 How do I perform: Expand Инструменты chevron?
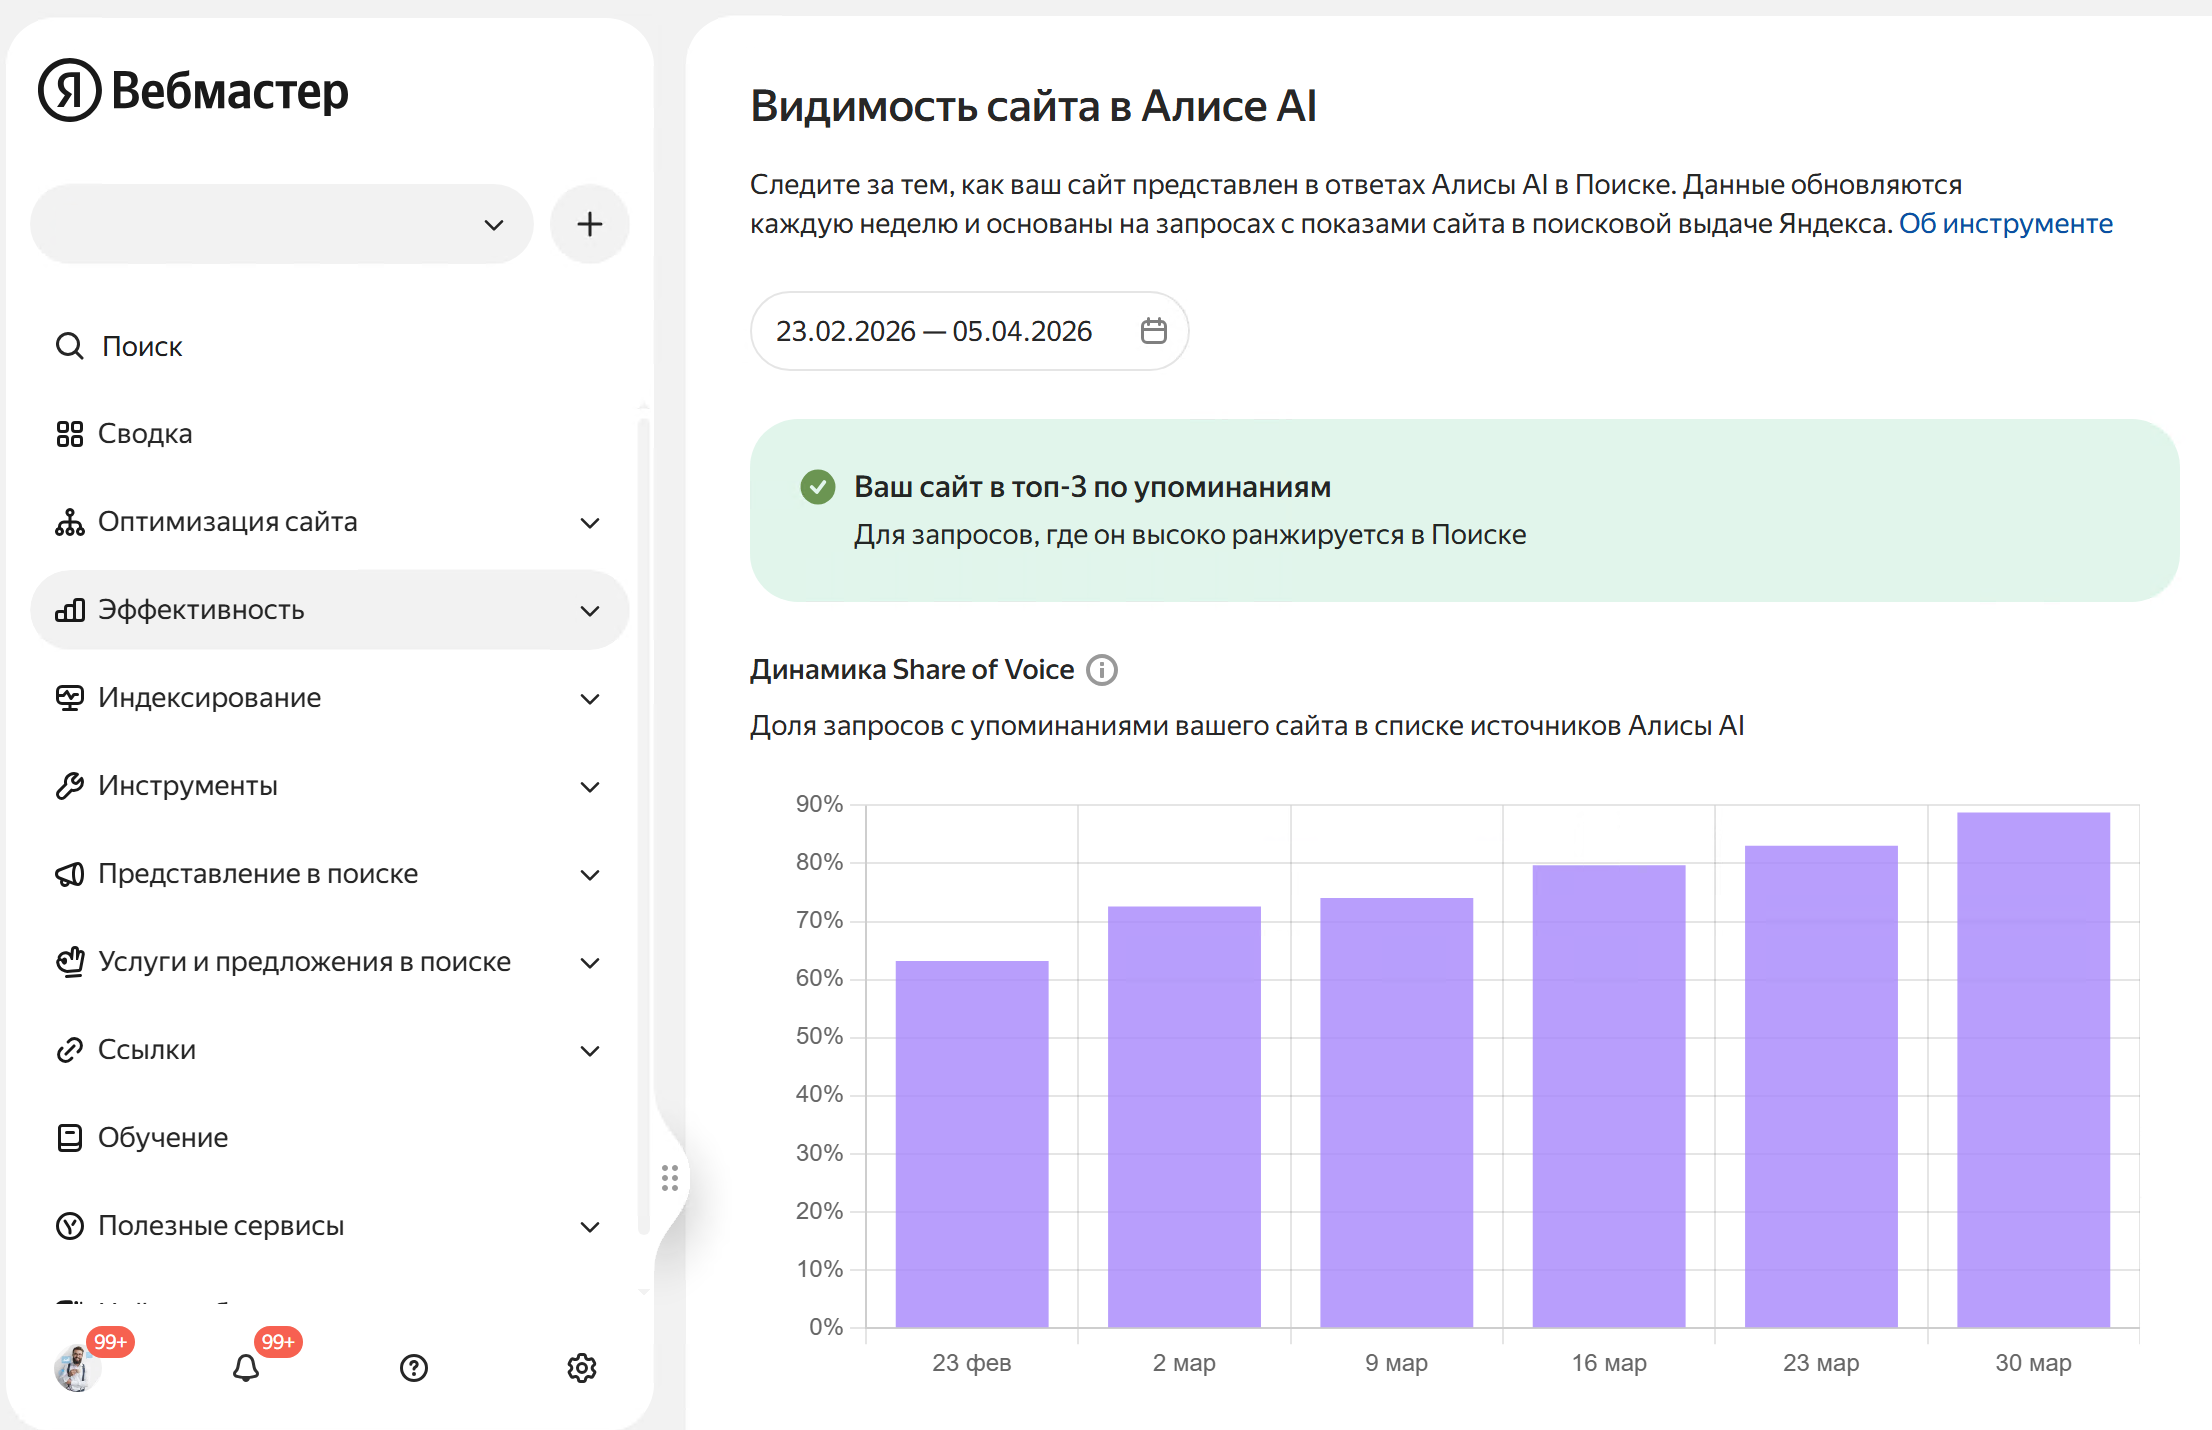590,786
